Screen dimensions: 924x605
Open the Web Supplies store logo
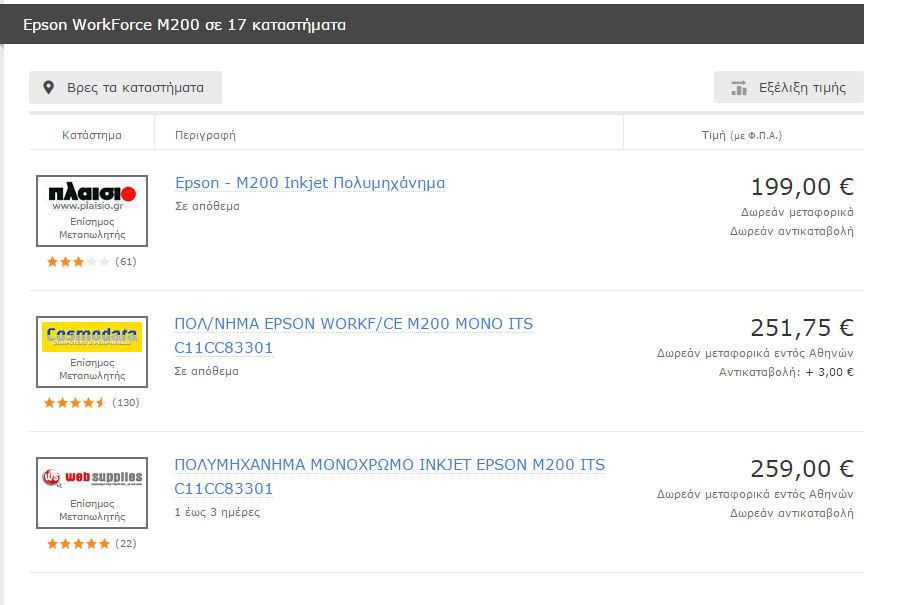(92, 492)
